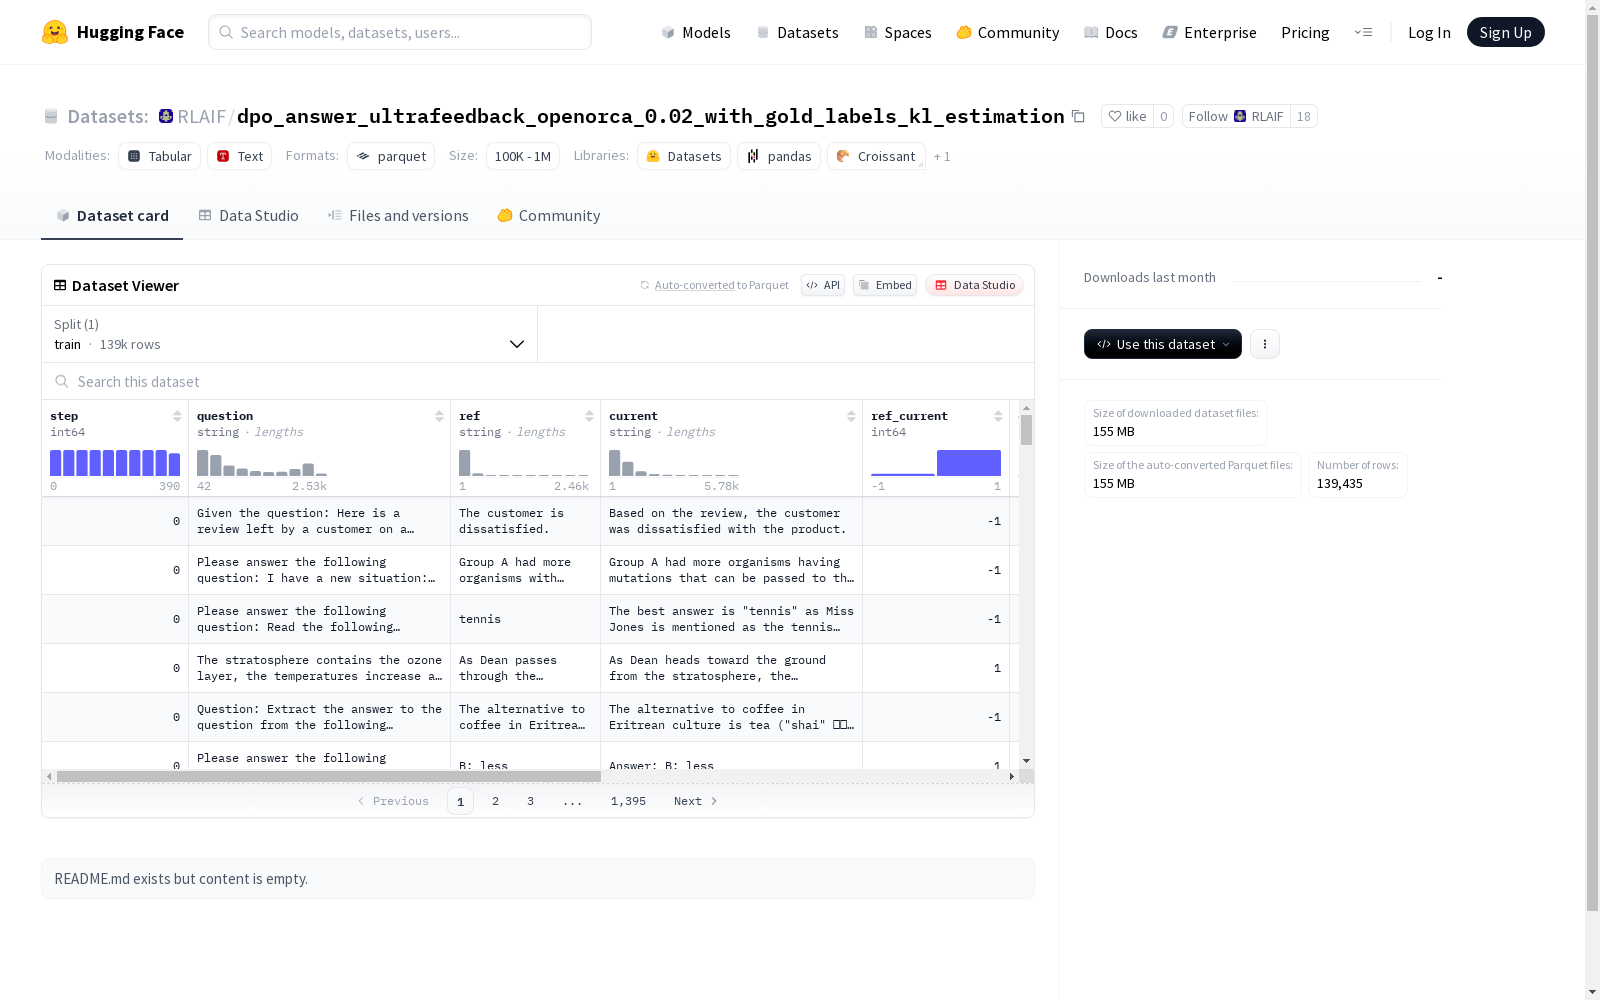Screen dimensions: 1600x1000
Task: Go to page 2 of results
Action: click(495, 801)
